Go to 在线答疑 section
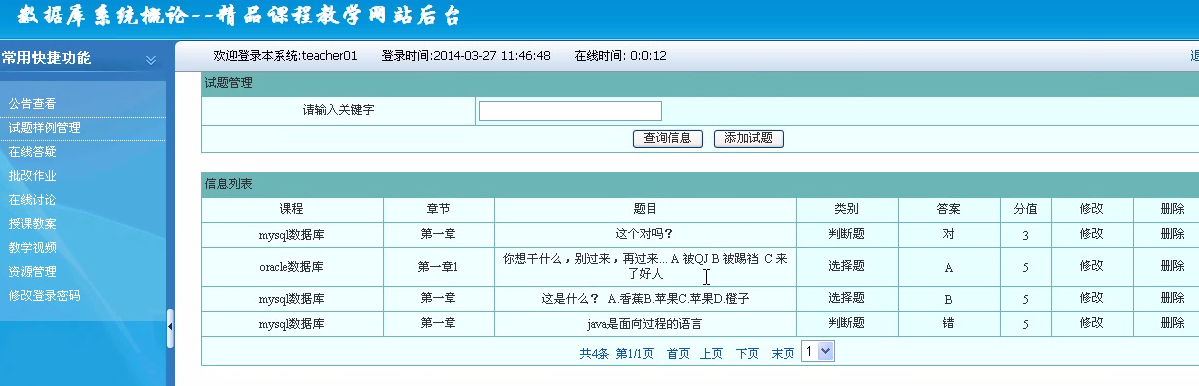Viewport: 1199px width, 386px height. point(32,152)
